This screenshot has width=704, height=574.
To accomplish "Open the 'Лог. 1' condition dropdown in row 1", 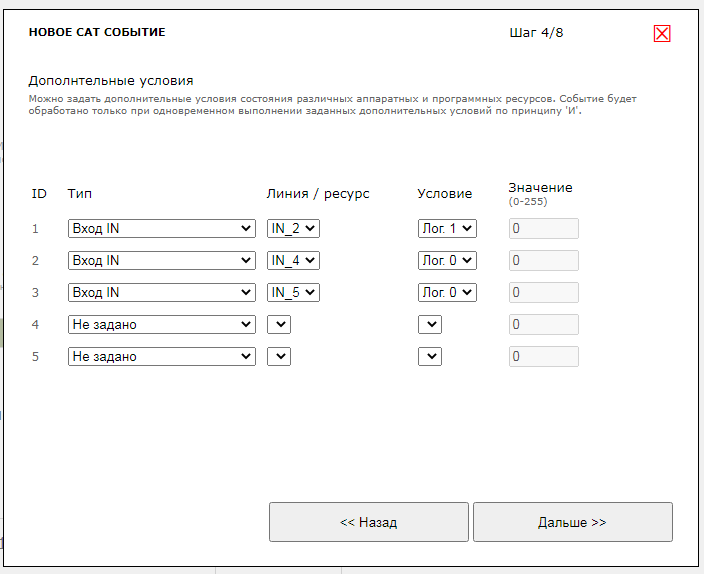I will click(x=447, y=229).
